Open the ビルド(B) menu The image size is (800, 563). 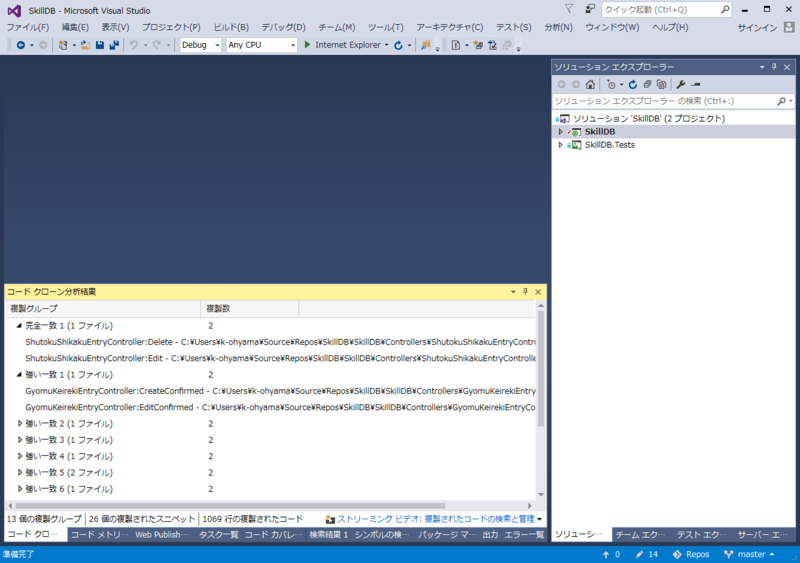[x=231, y=27]
